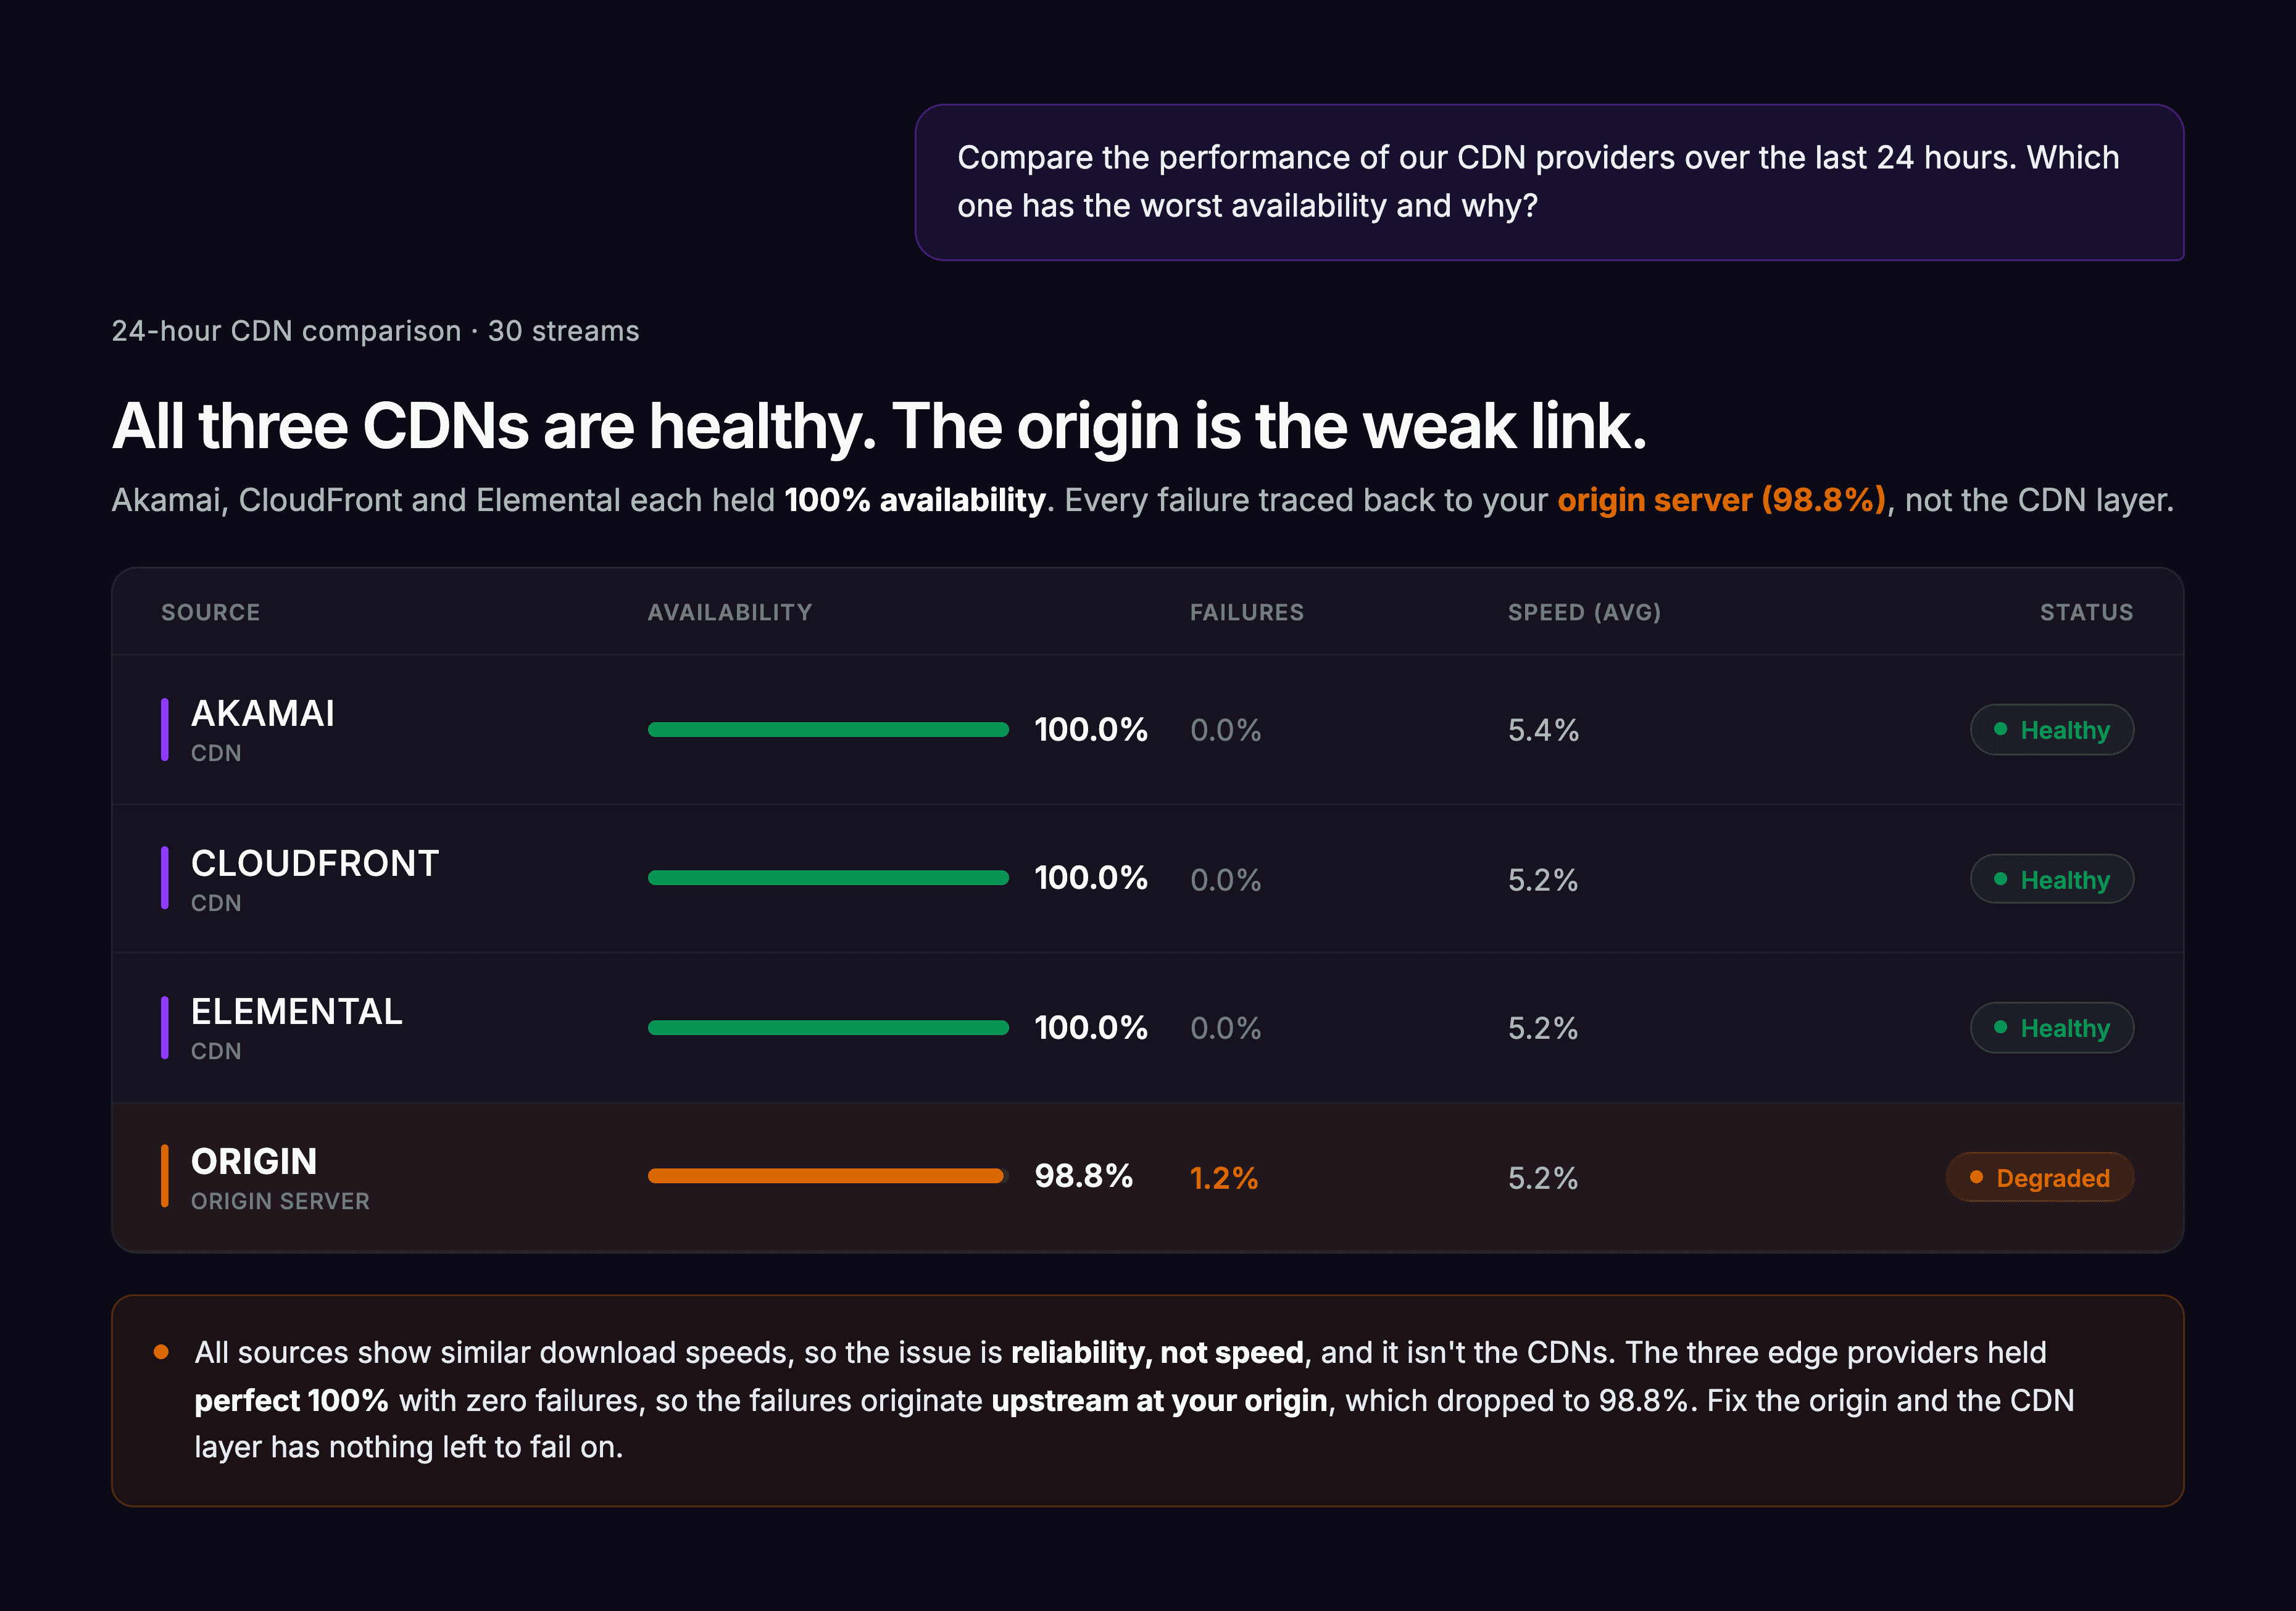Click the orange dot in the Degraded badge
The width and height of the screenshot is (2296, 1611).
1976,1177
